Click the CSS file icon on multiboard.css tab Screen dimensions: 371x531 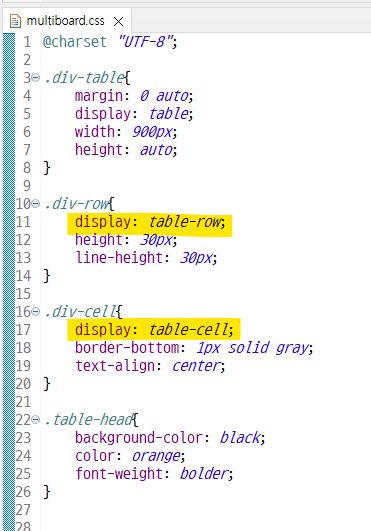point(15,21)
